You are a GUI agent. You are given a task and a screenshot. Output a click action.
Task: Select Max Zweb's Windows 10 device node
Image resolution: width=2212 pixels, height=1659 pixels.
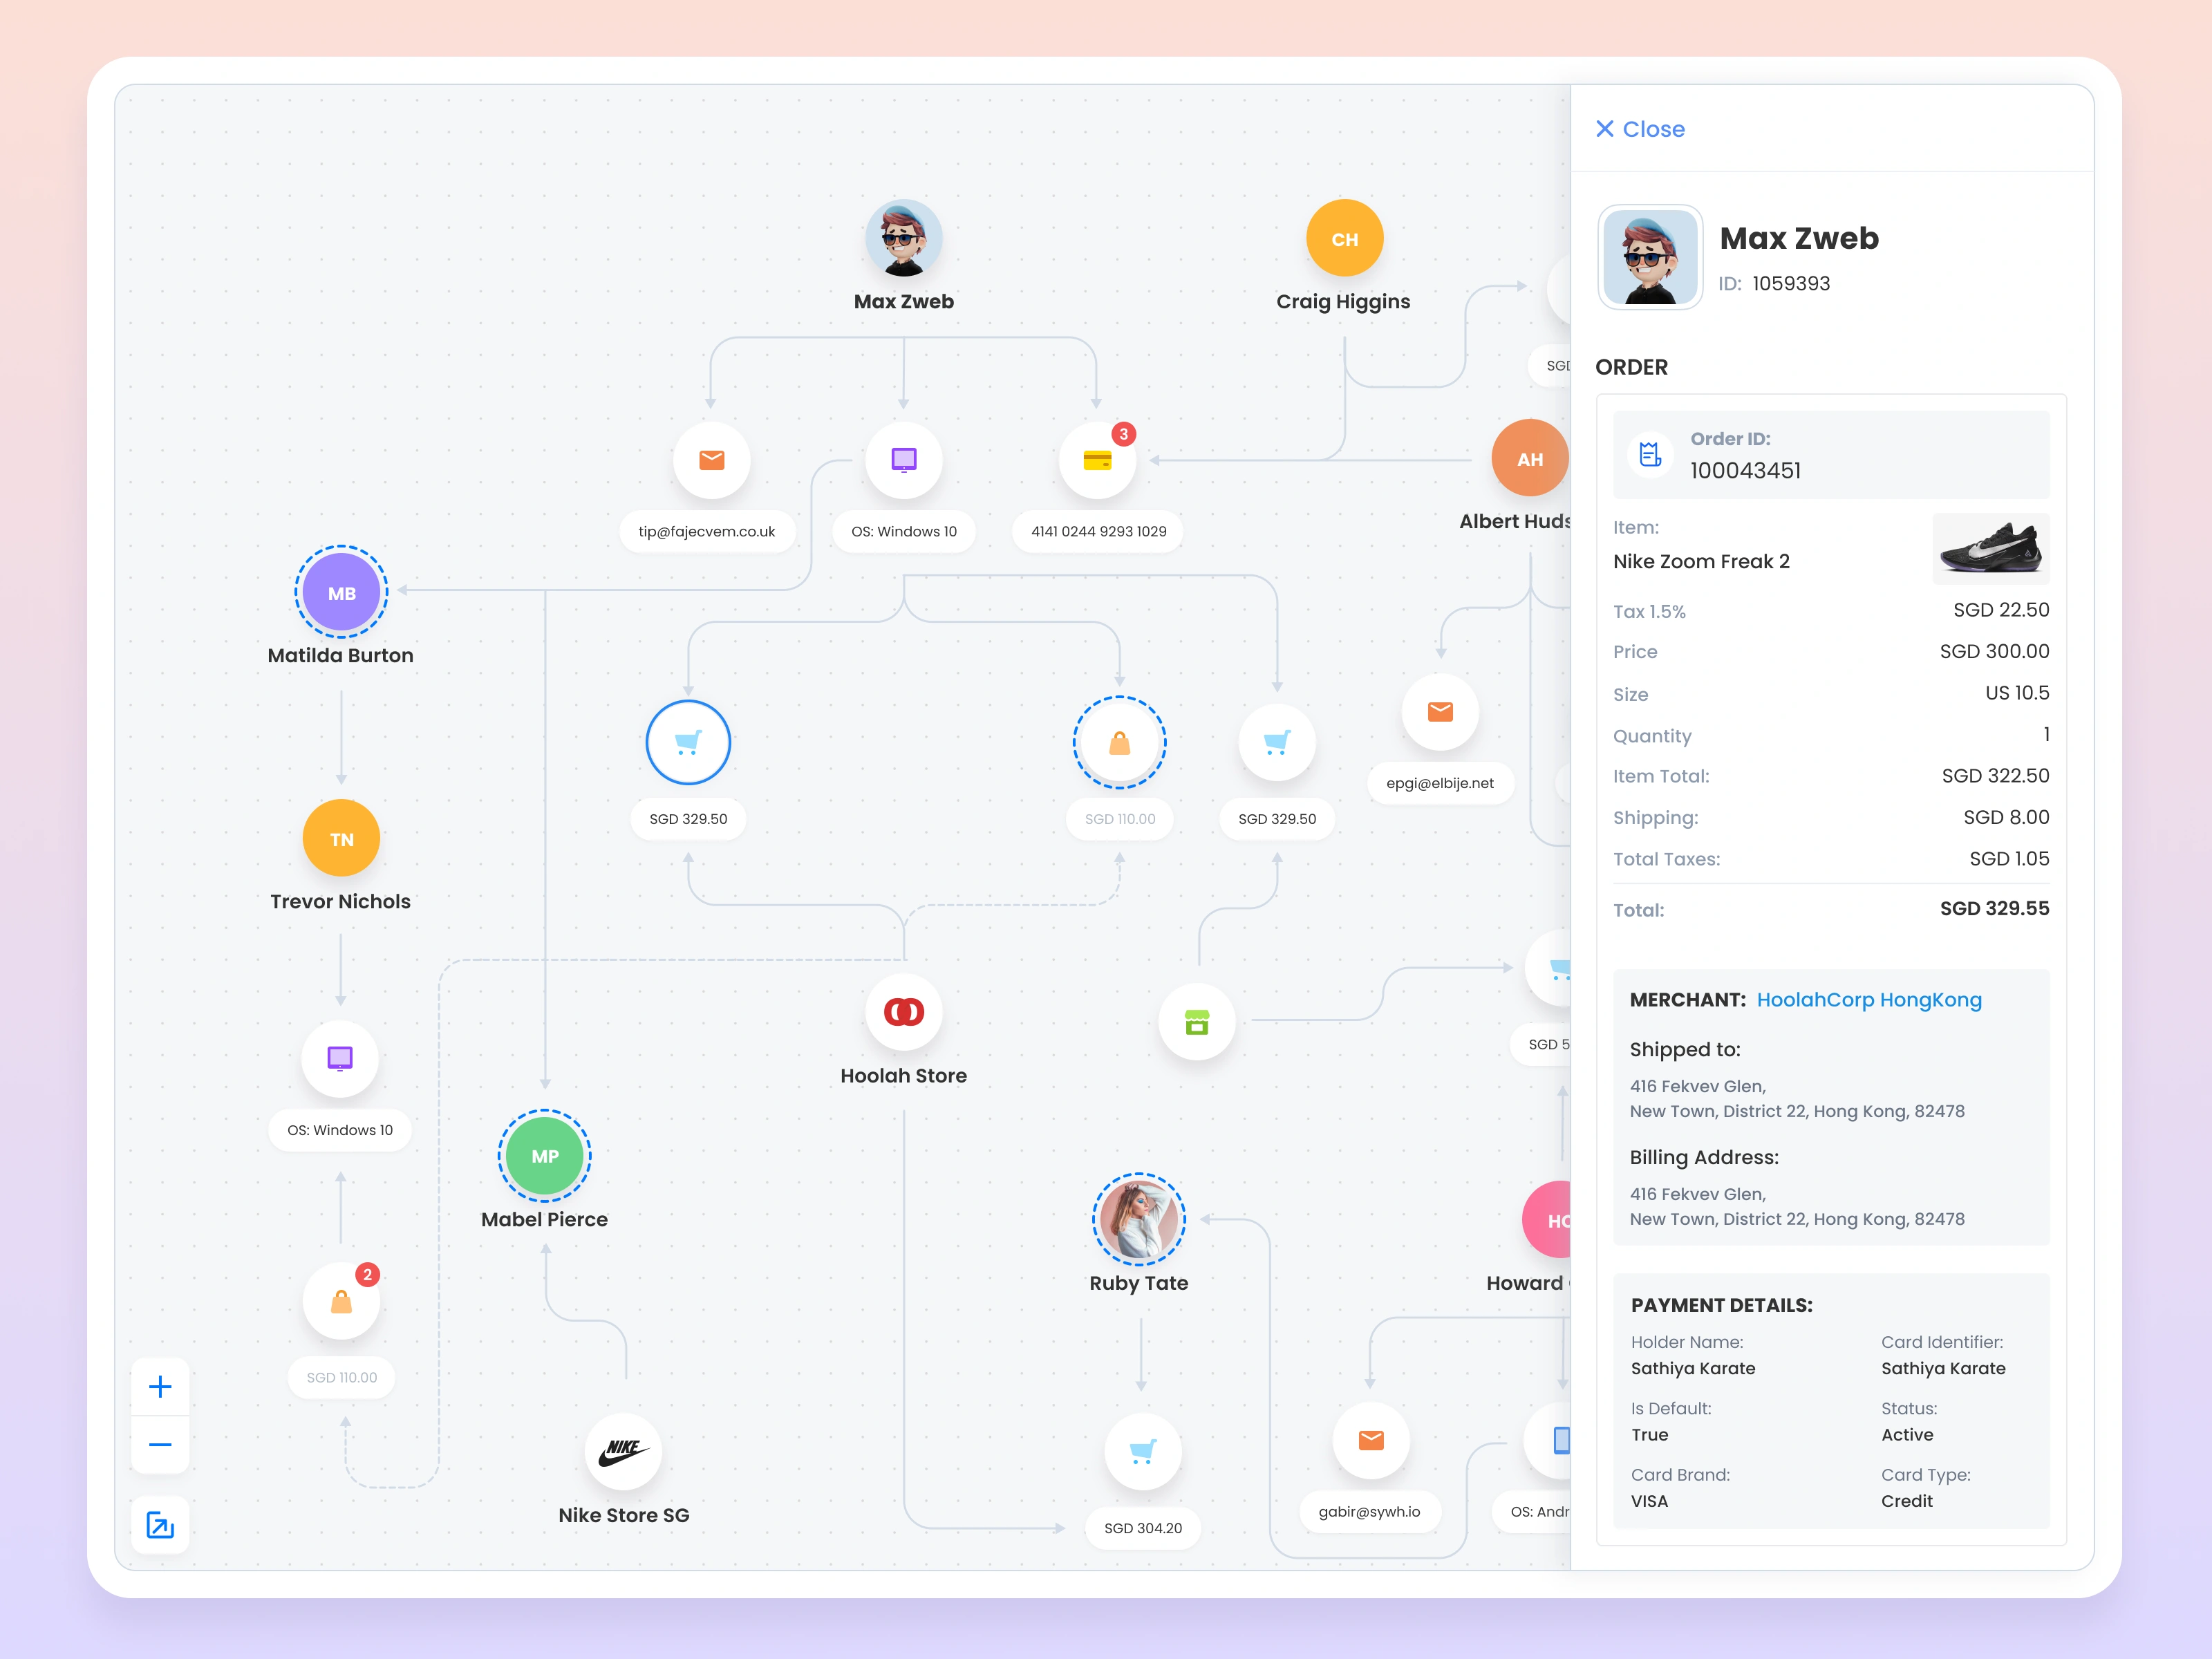pyautogui.click(x=903, y=460)
